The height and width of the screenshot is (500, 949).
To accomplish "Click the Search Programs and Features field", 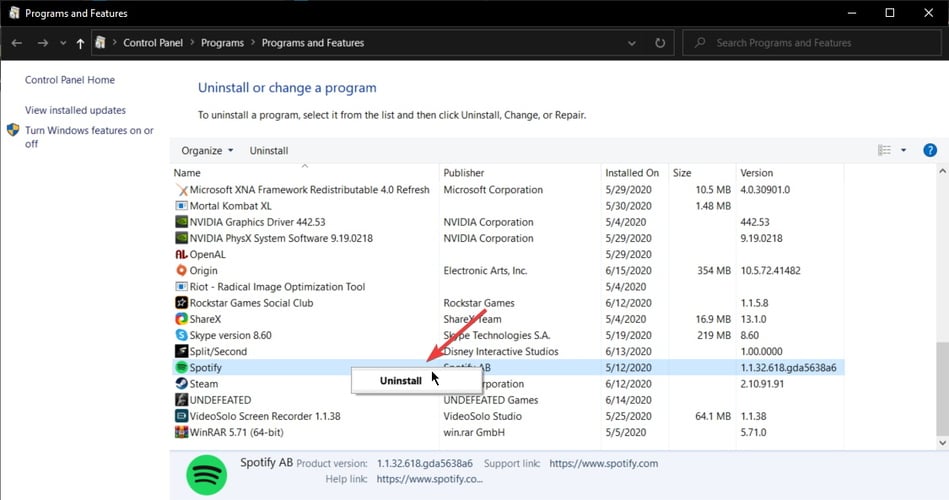I will (x=811, y=43).
